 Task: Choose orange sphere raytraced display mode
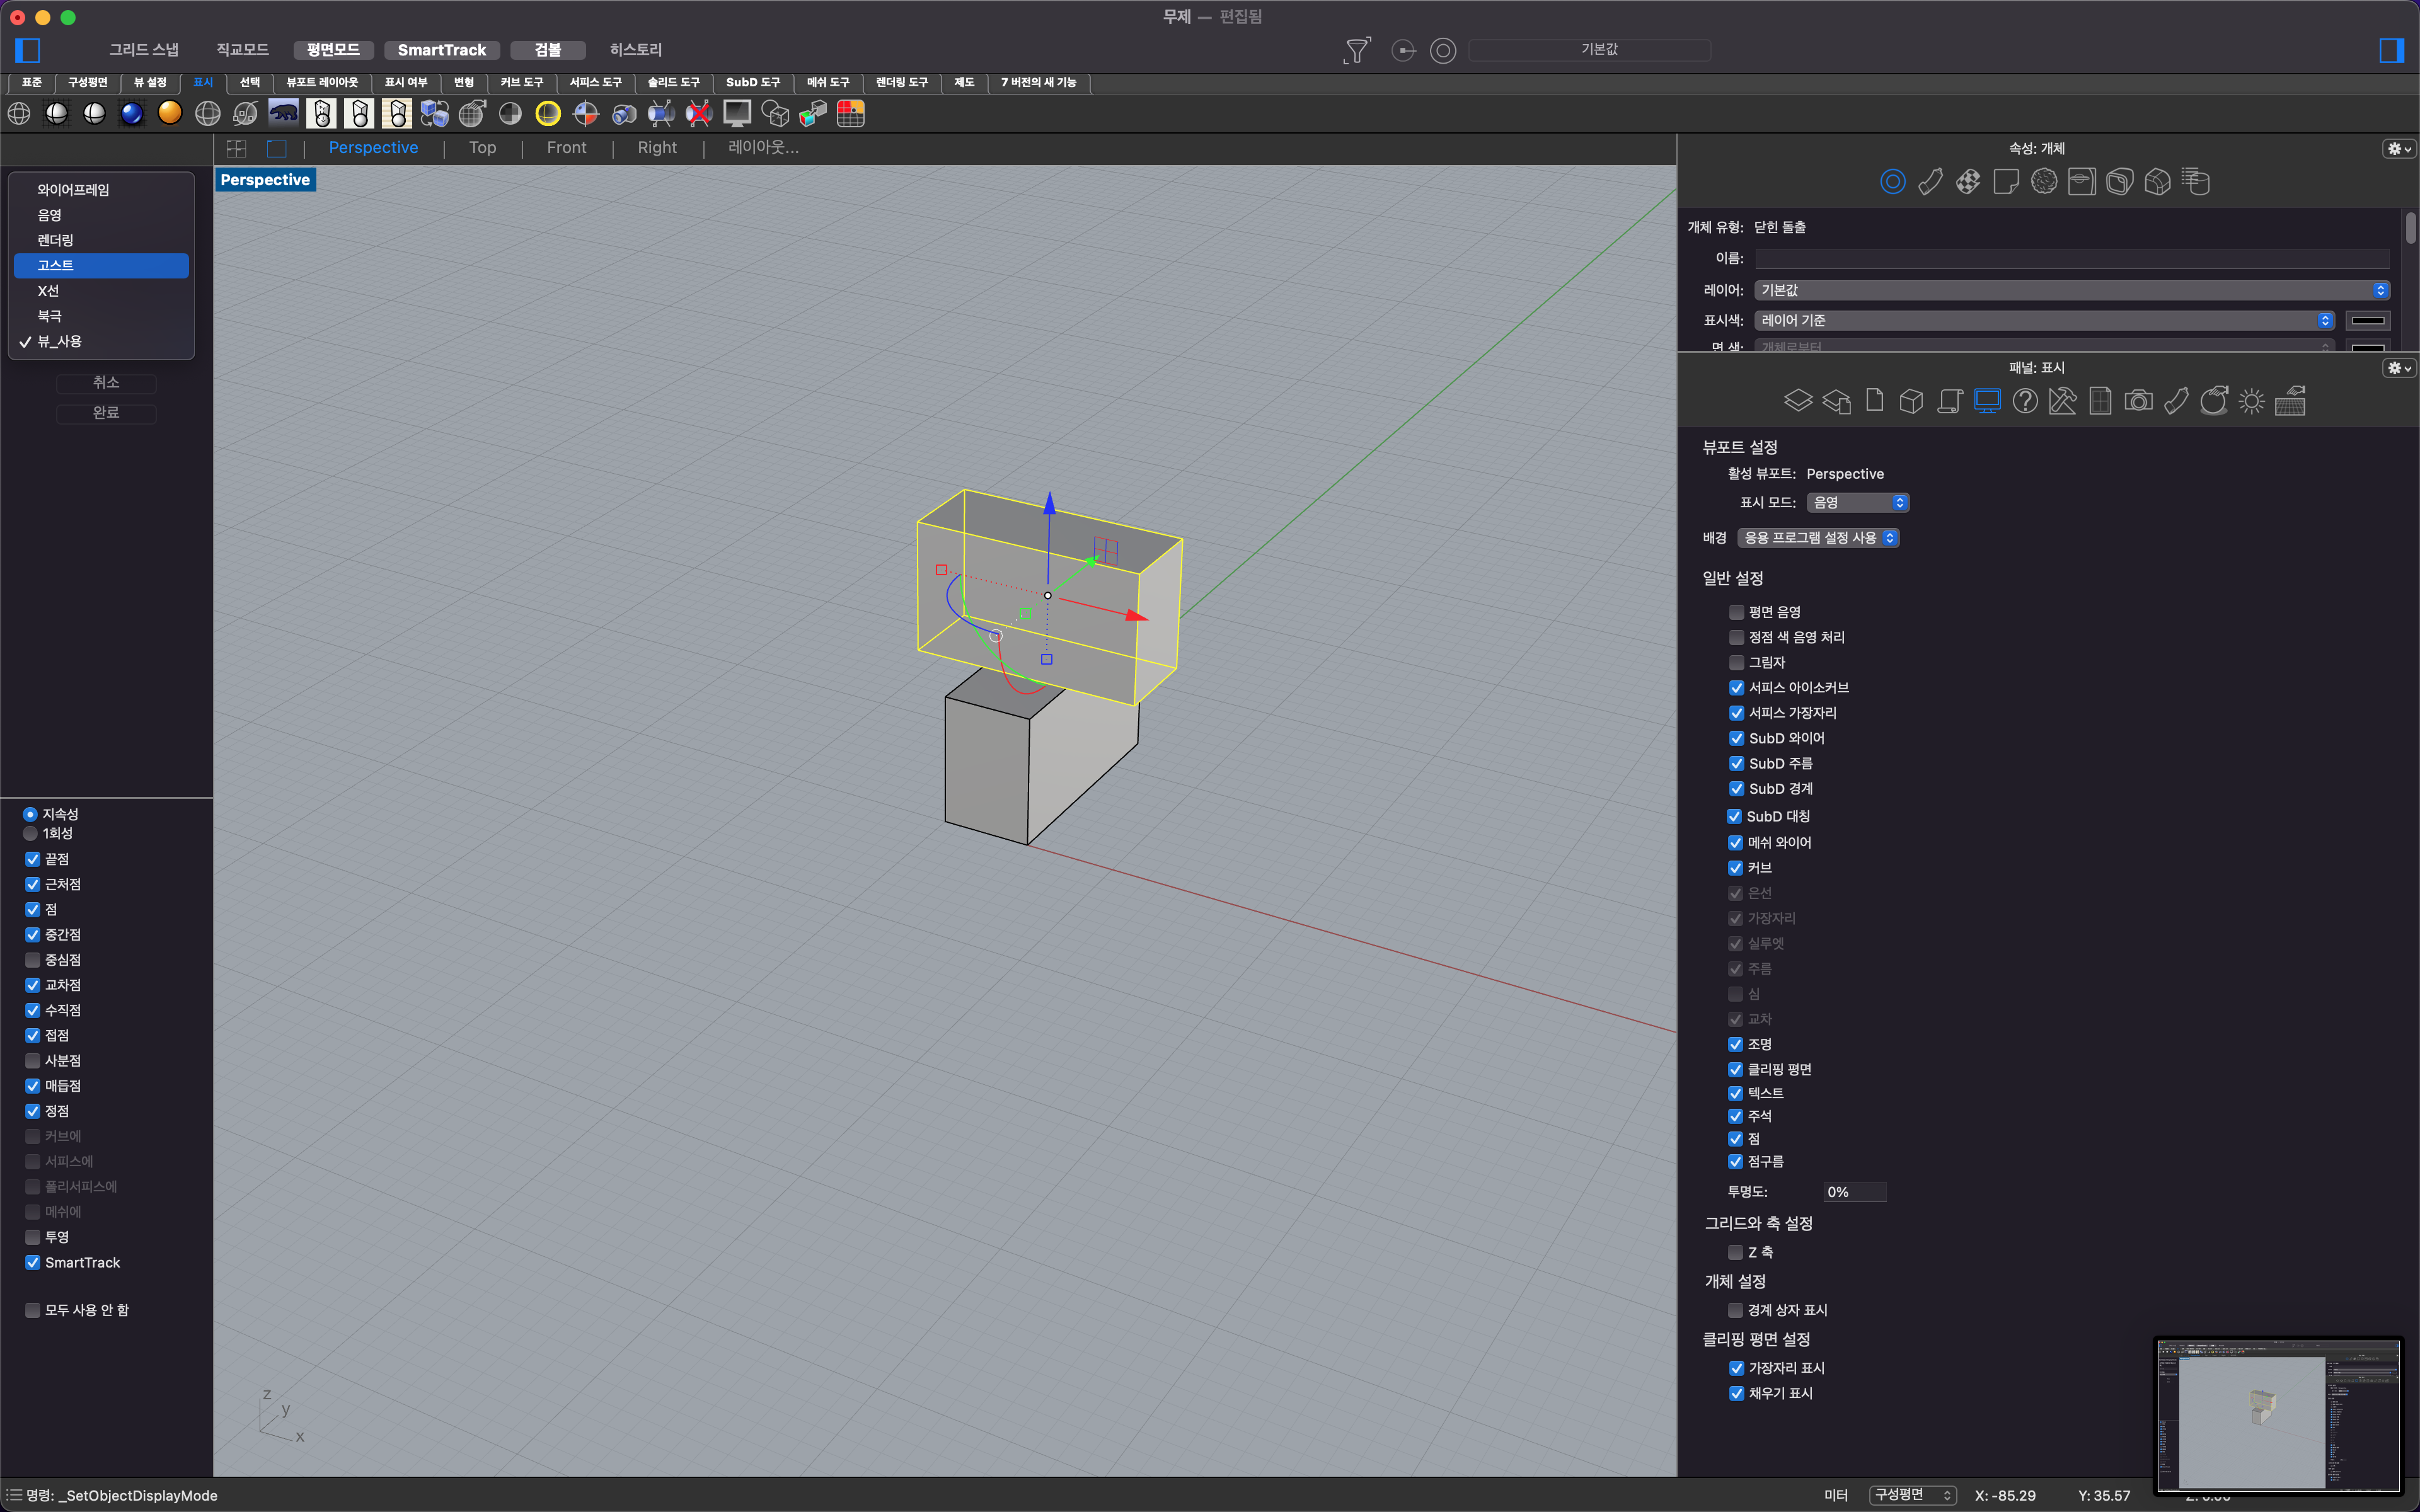coord(170,114)
